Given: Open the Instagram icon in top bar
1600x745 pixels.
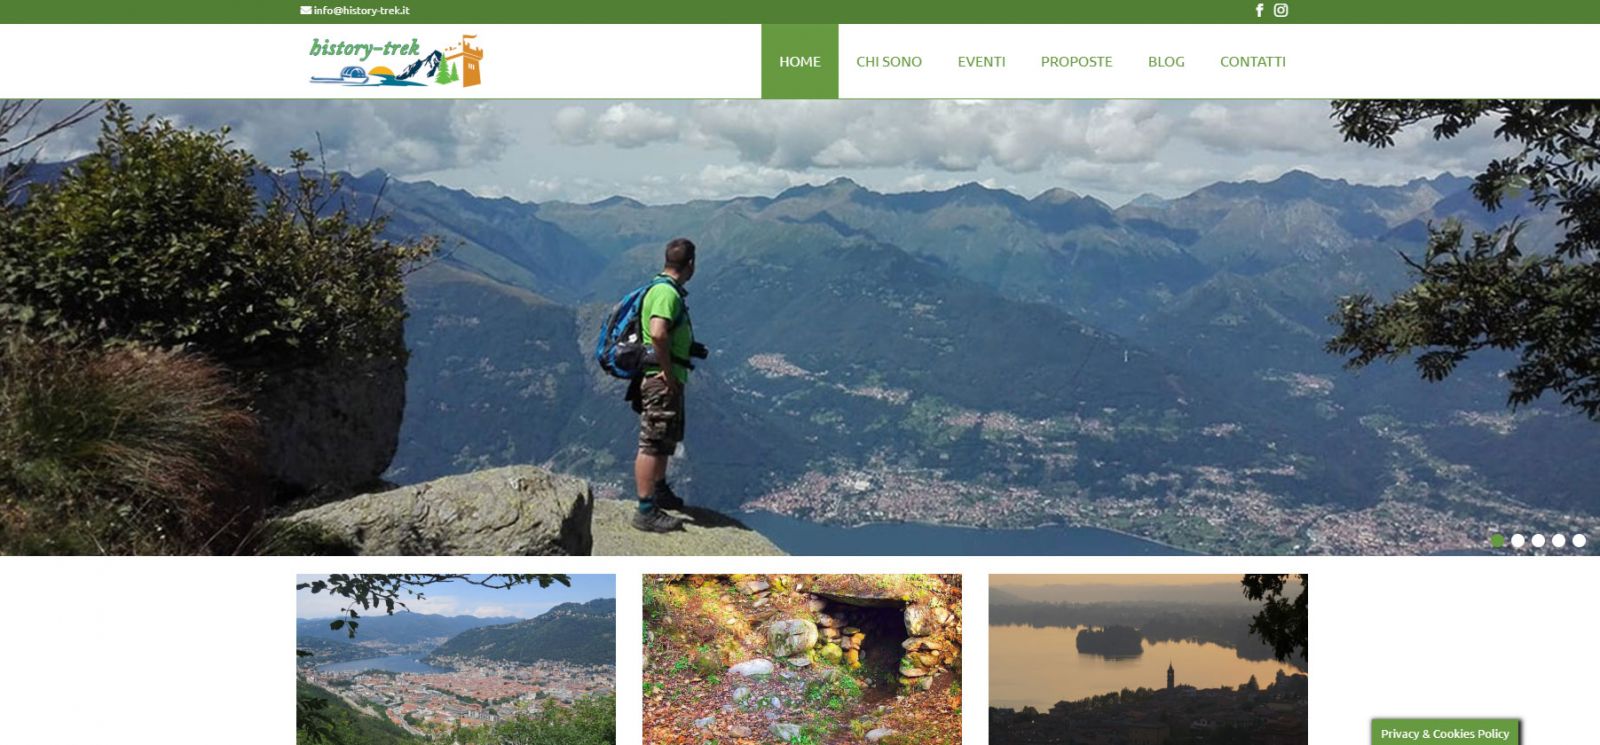Looking at the screenshot, I should coord(1281,10).
